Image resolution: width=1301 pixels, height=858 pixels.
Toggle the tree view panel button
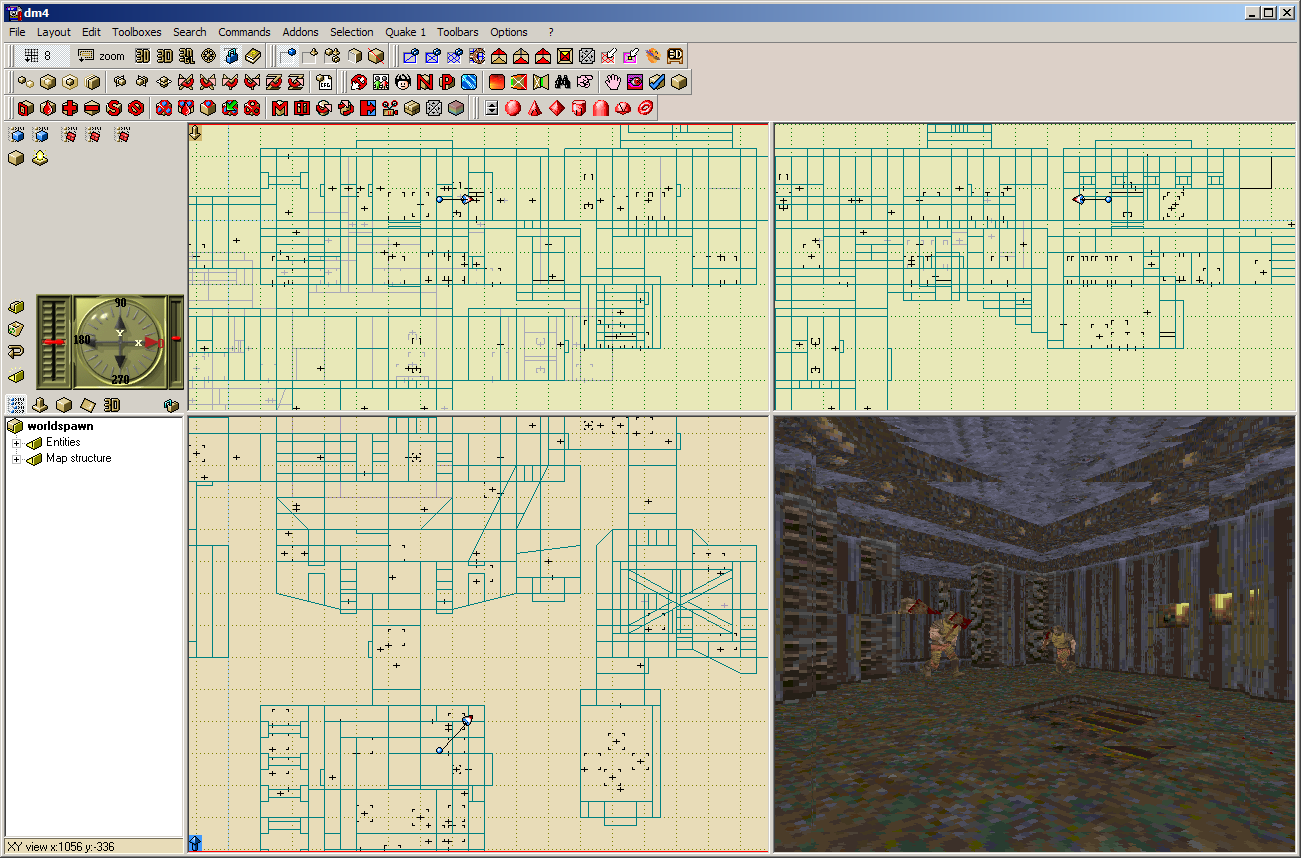point(16,405)
